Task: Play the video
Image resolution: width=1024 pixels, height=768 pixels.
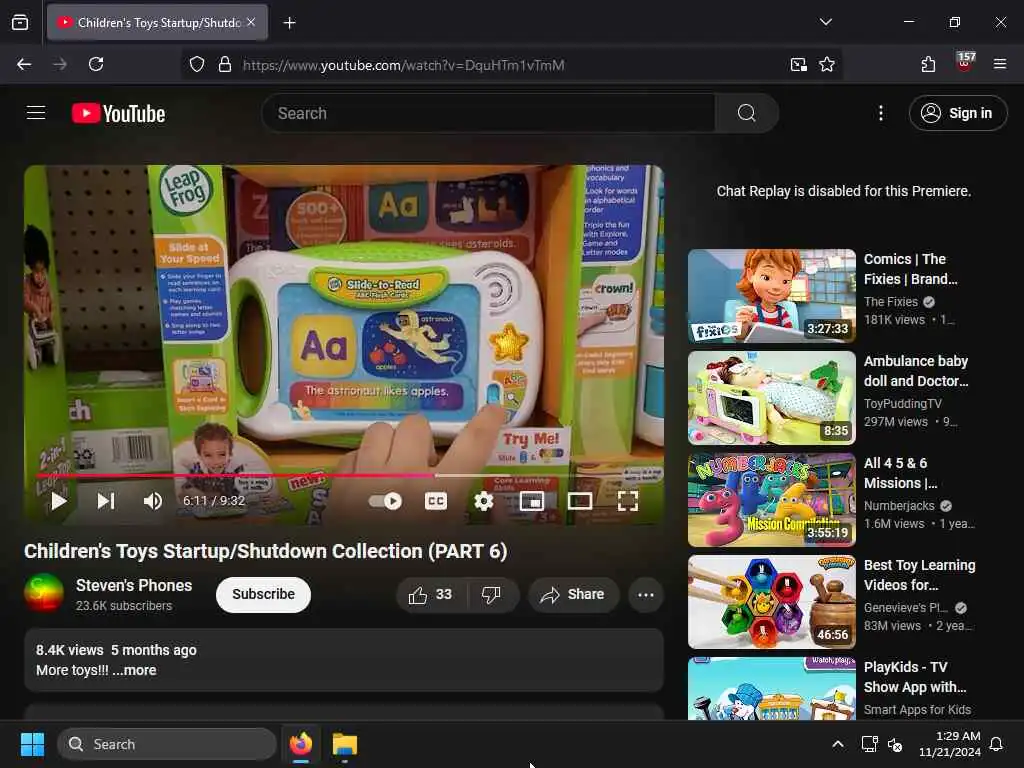Action: [x=59, y=501]
